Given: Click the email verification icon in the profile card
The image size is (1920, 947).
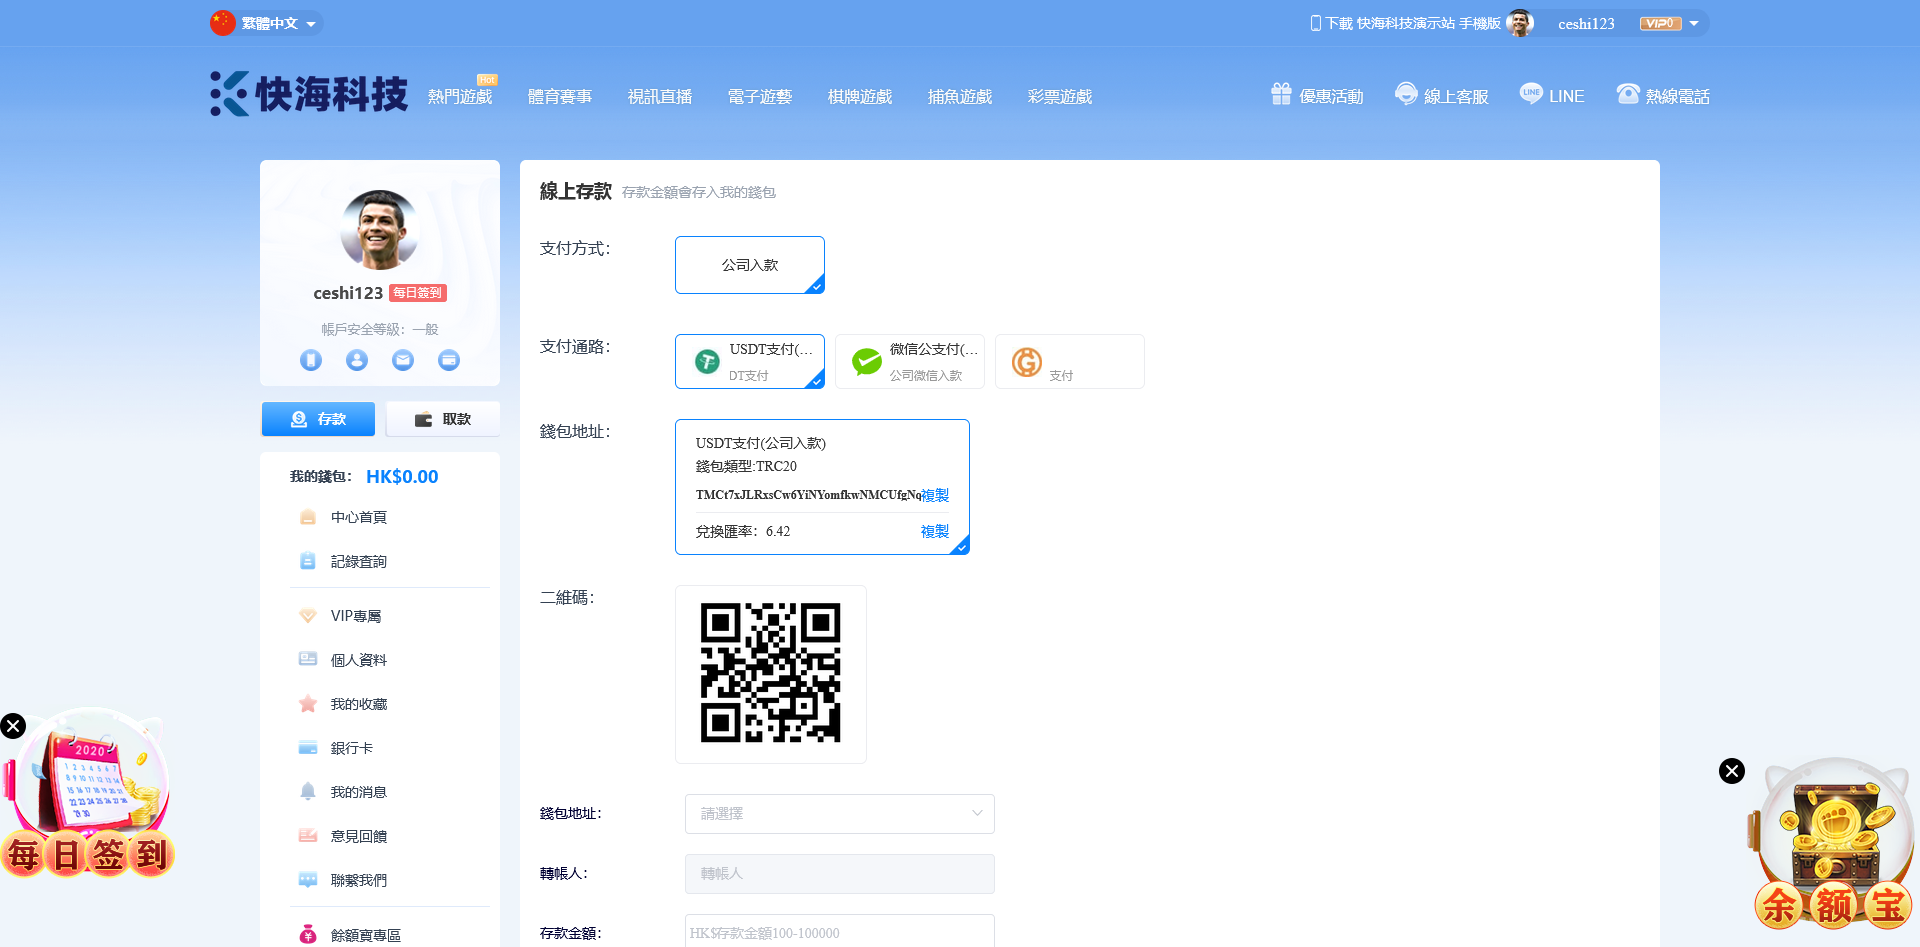Looking at the screenshot, I should (403, 360).
